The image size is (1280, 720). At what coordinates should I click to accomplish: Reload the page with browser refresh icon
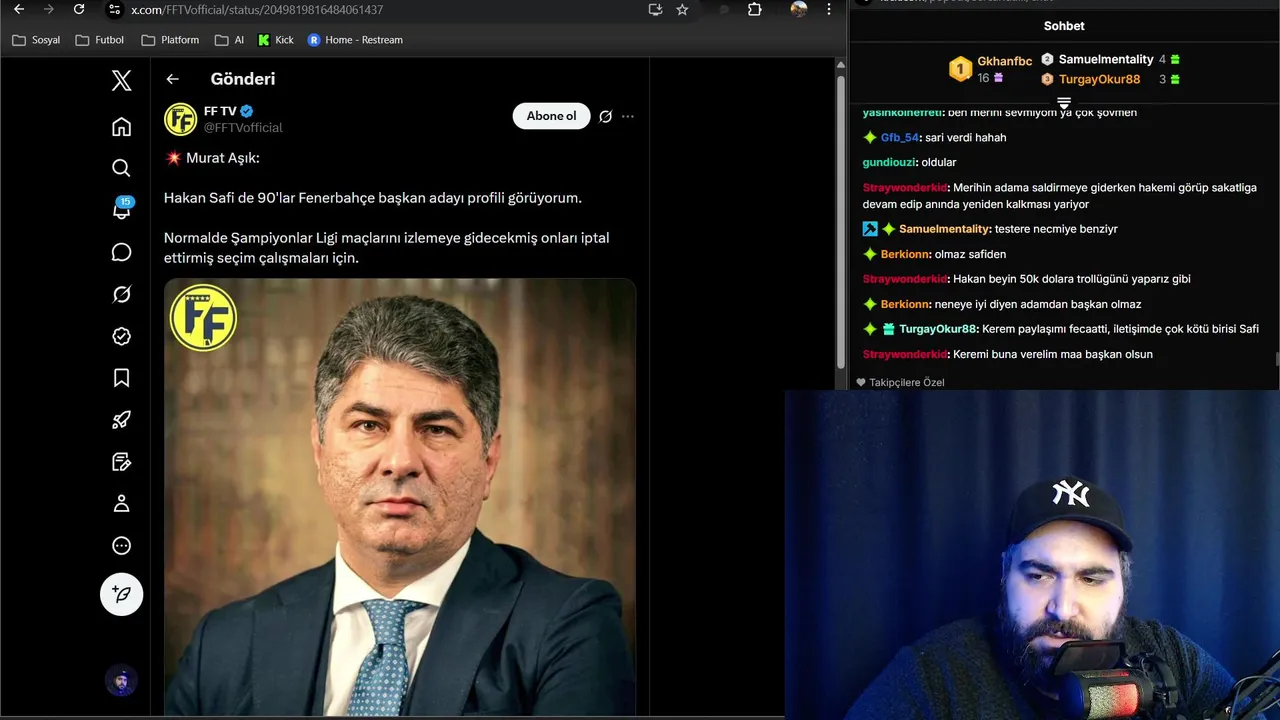[x=79, y=9]
